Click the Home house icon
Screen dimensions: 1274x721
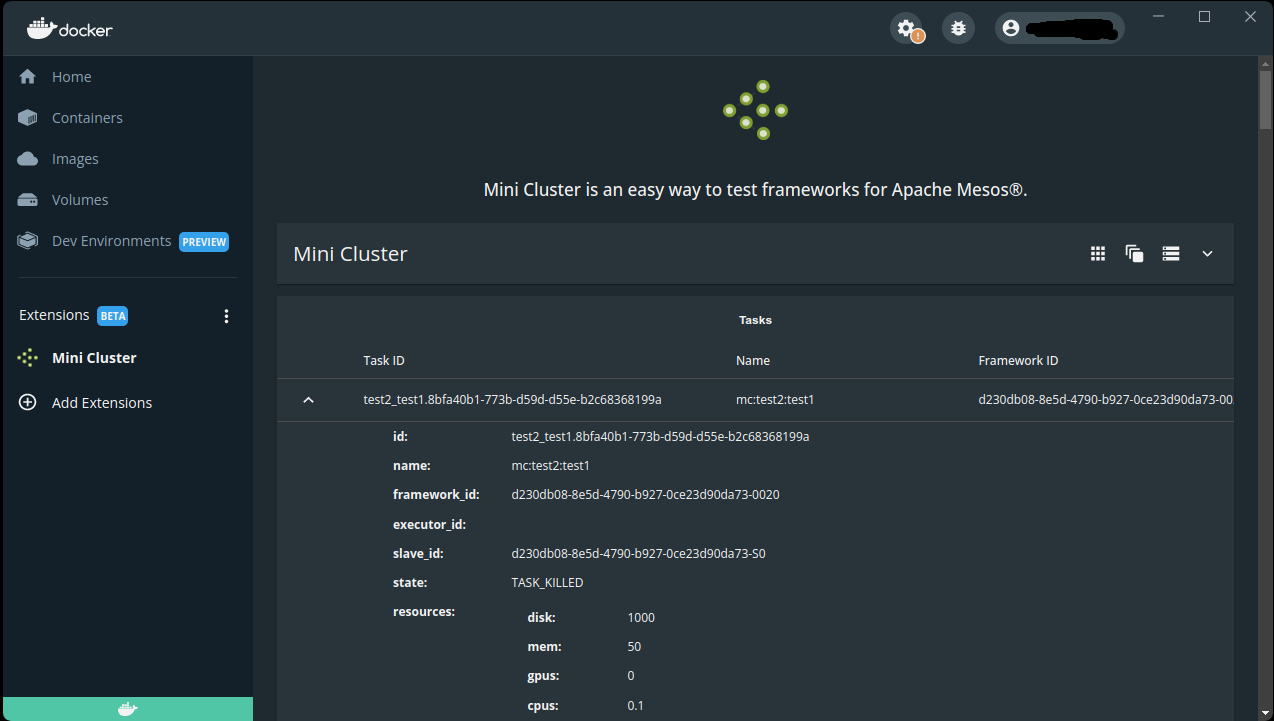(x=28, y=77)
